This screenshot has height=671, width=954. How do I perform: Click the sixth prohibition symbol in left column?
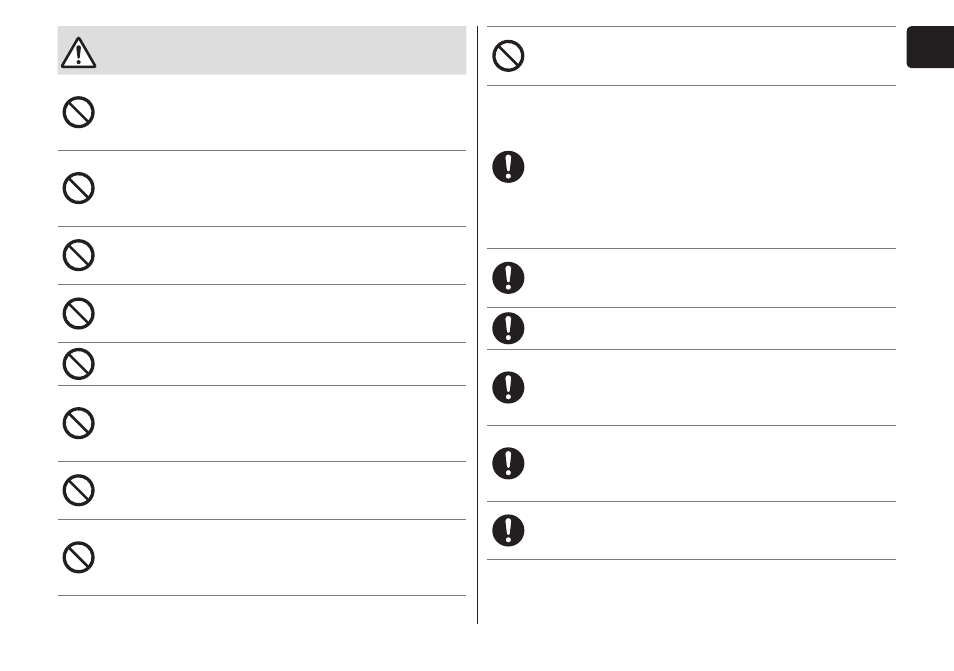(x=78, y=423)
